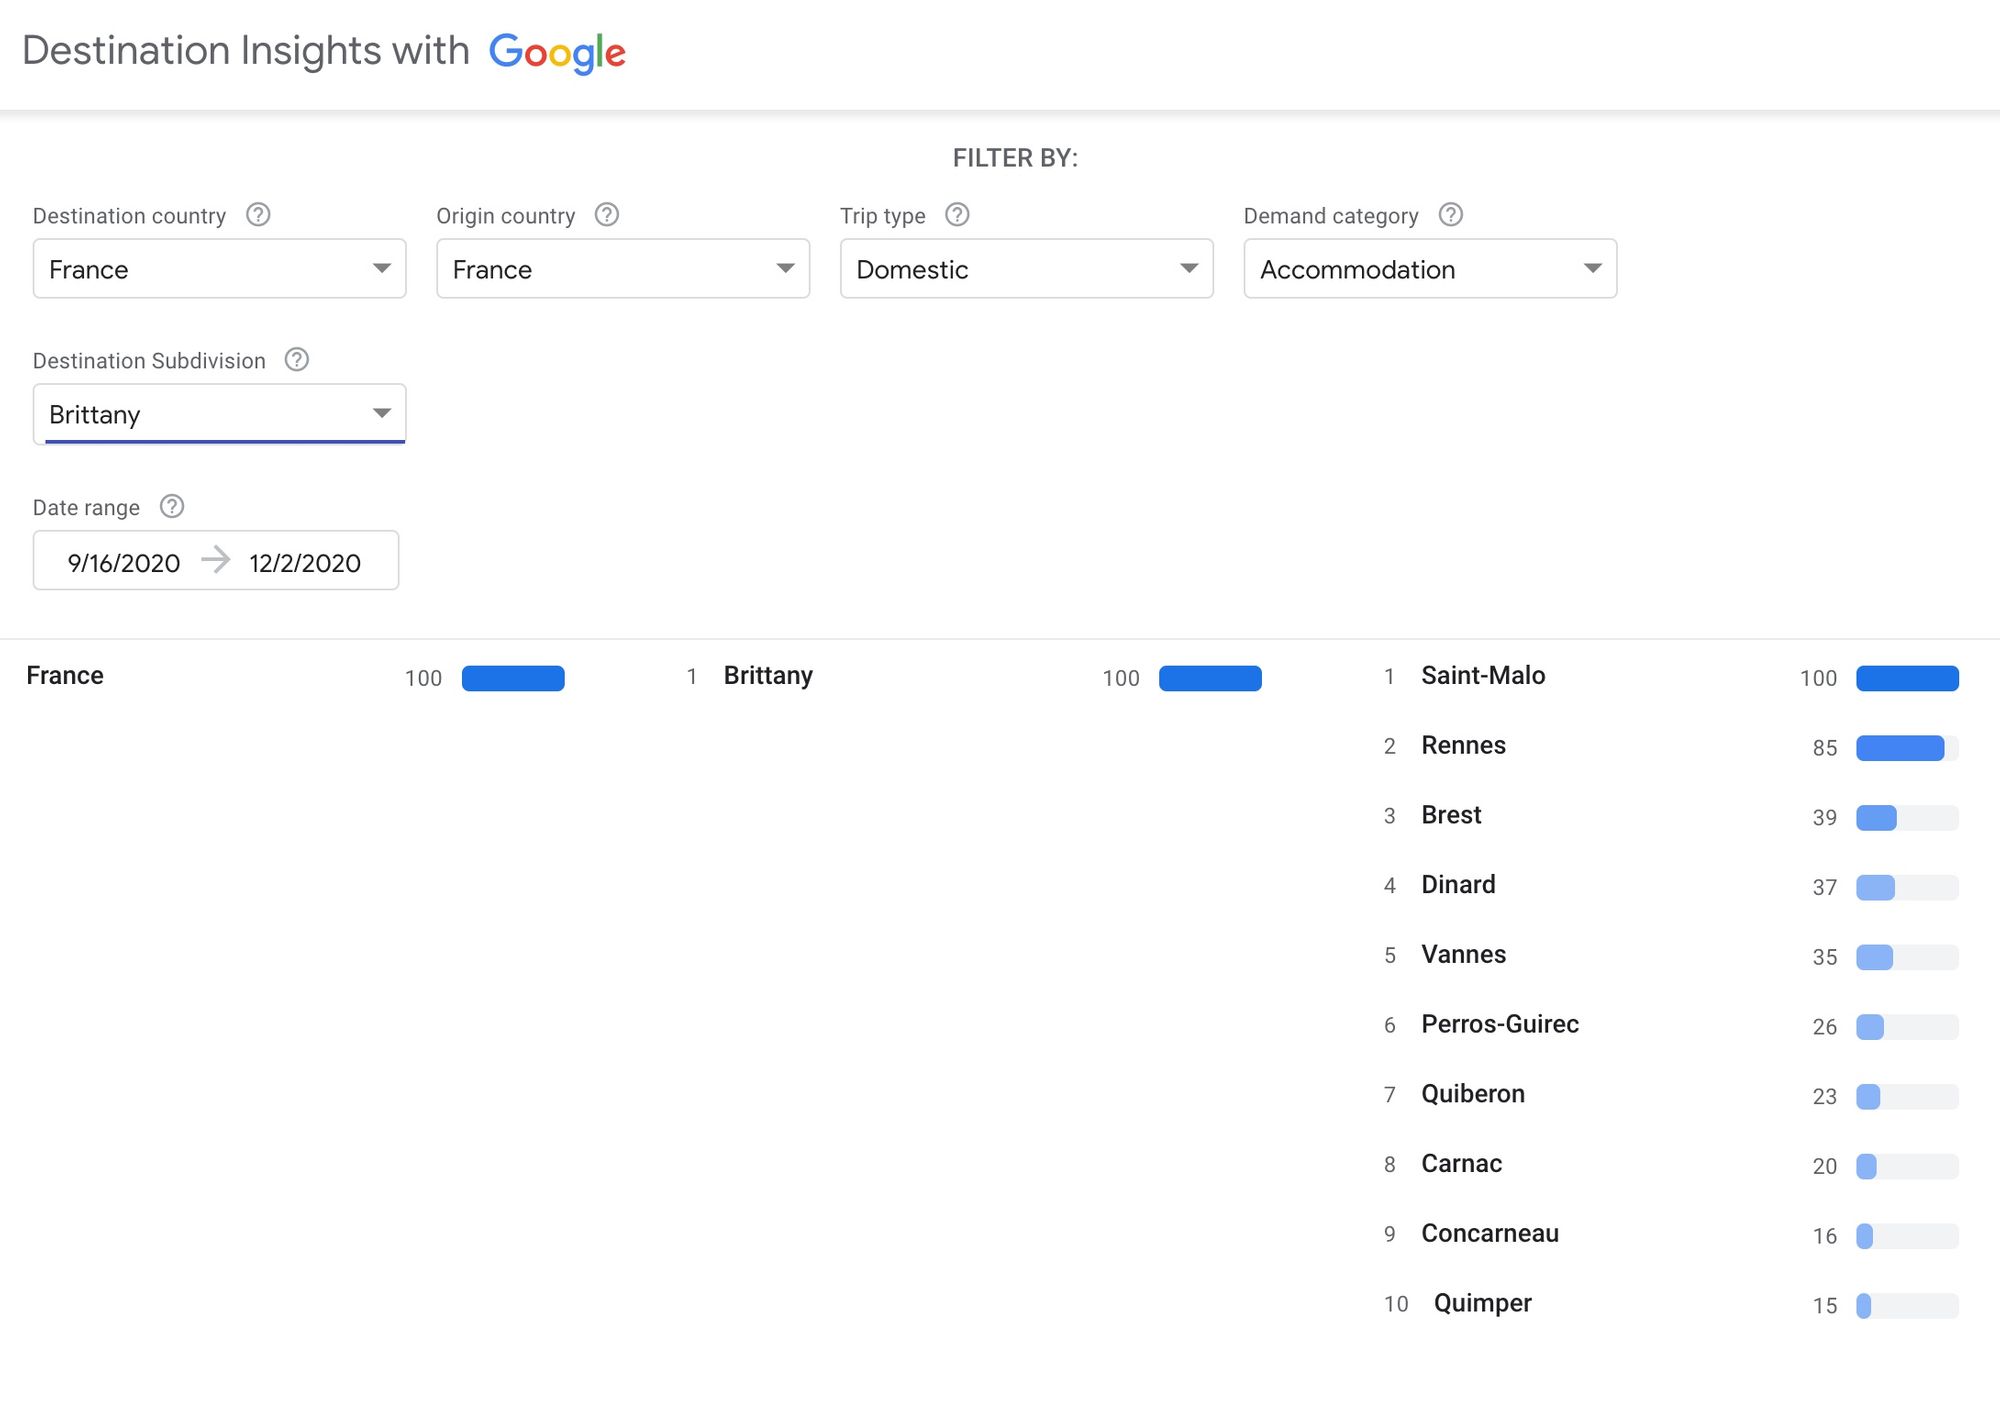The image size is (2000, 1406).
Task: Expand the Origin country dropdown
Action: tap(622, 269)
